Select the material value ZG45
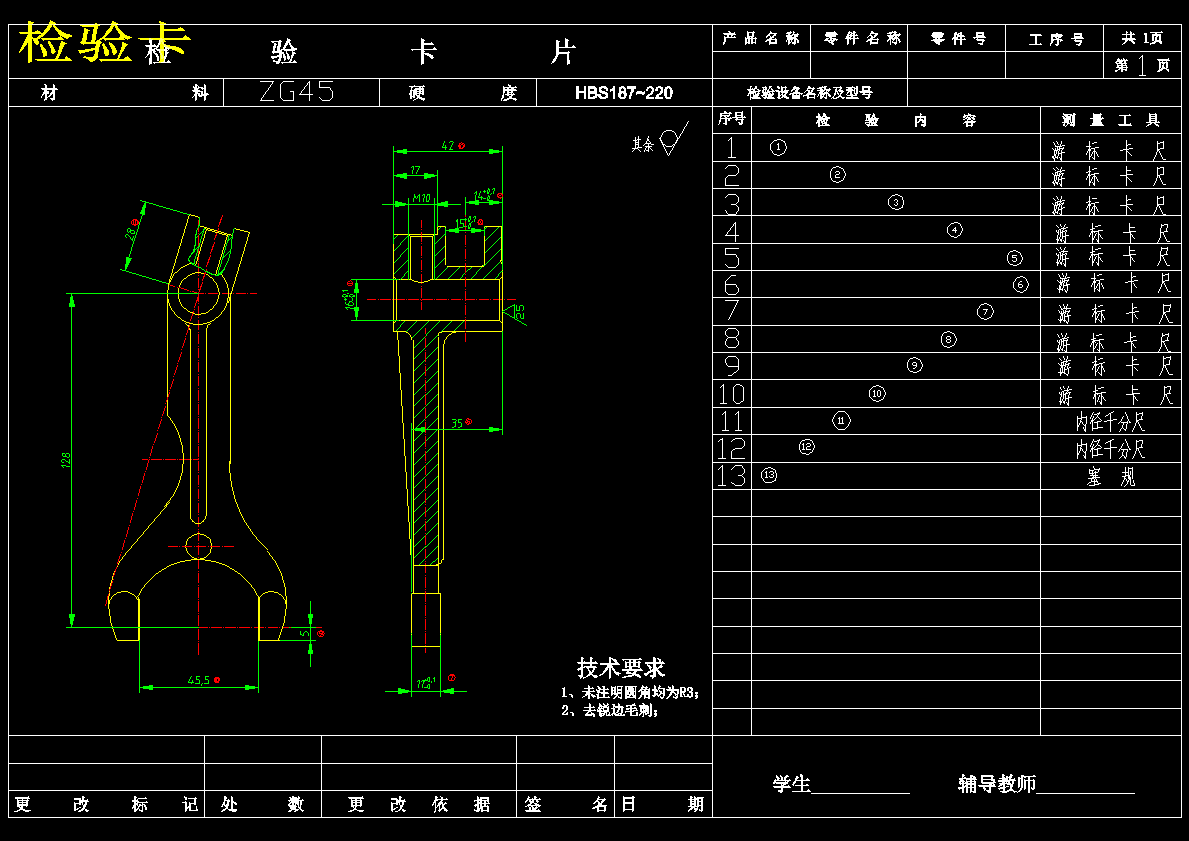1189x841 pixels. coord(296,93)
